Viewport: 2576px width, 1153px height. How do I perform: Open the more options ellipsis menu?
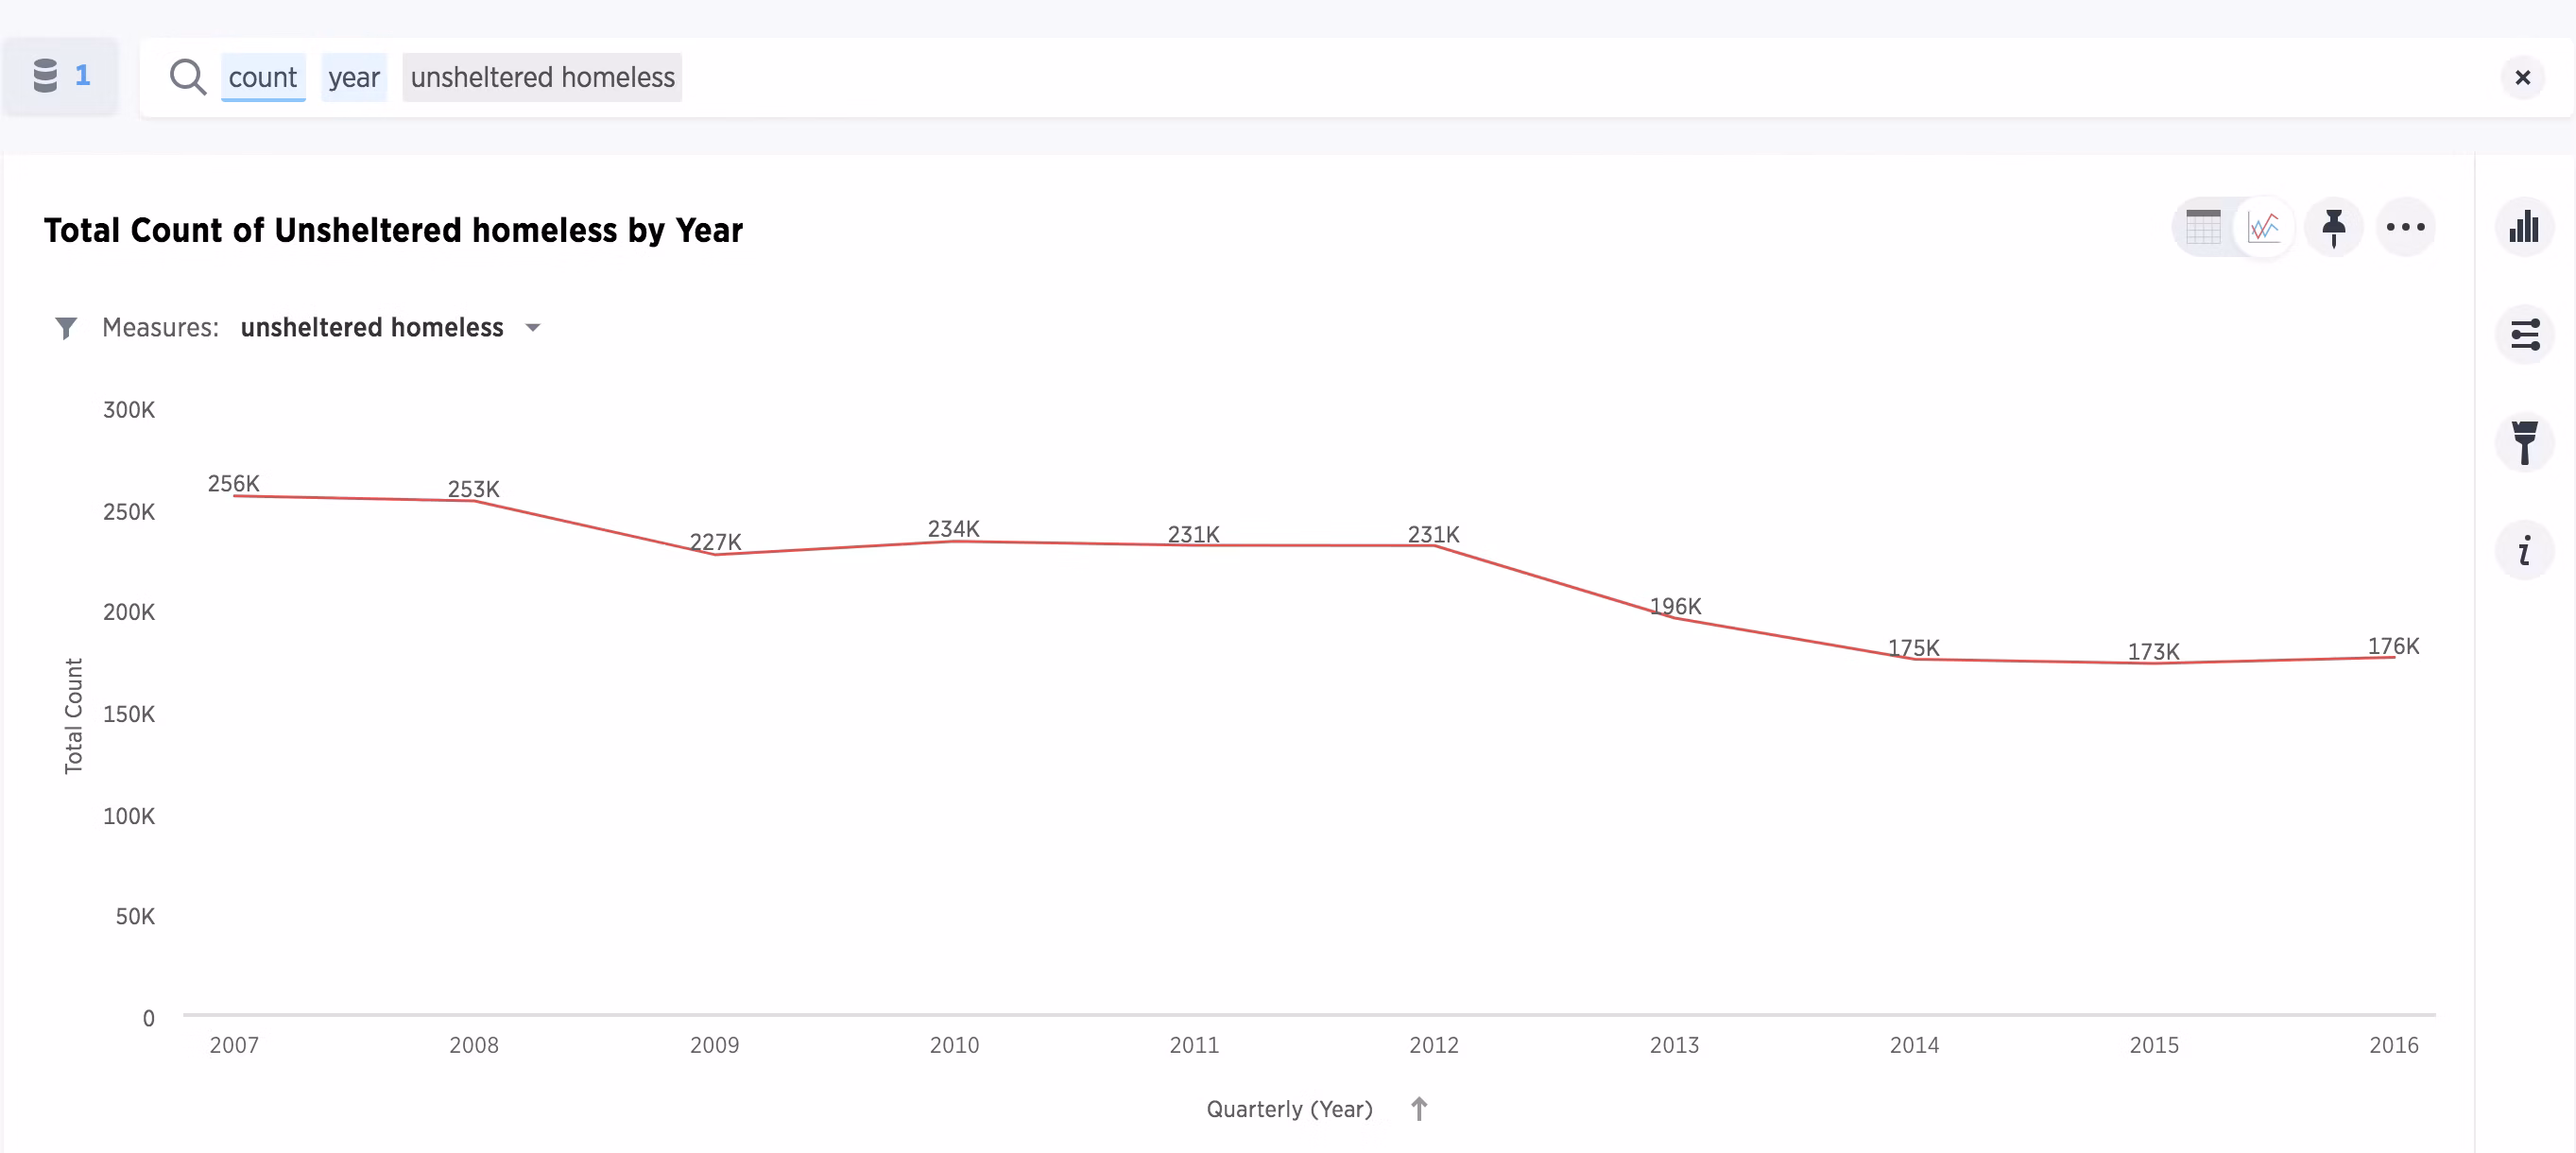click(x=2405, y=227)
